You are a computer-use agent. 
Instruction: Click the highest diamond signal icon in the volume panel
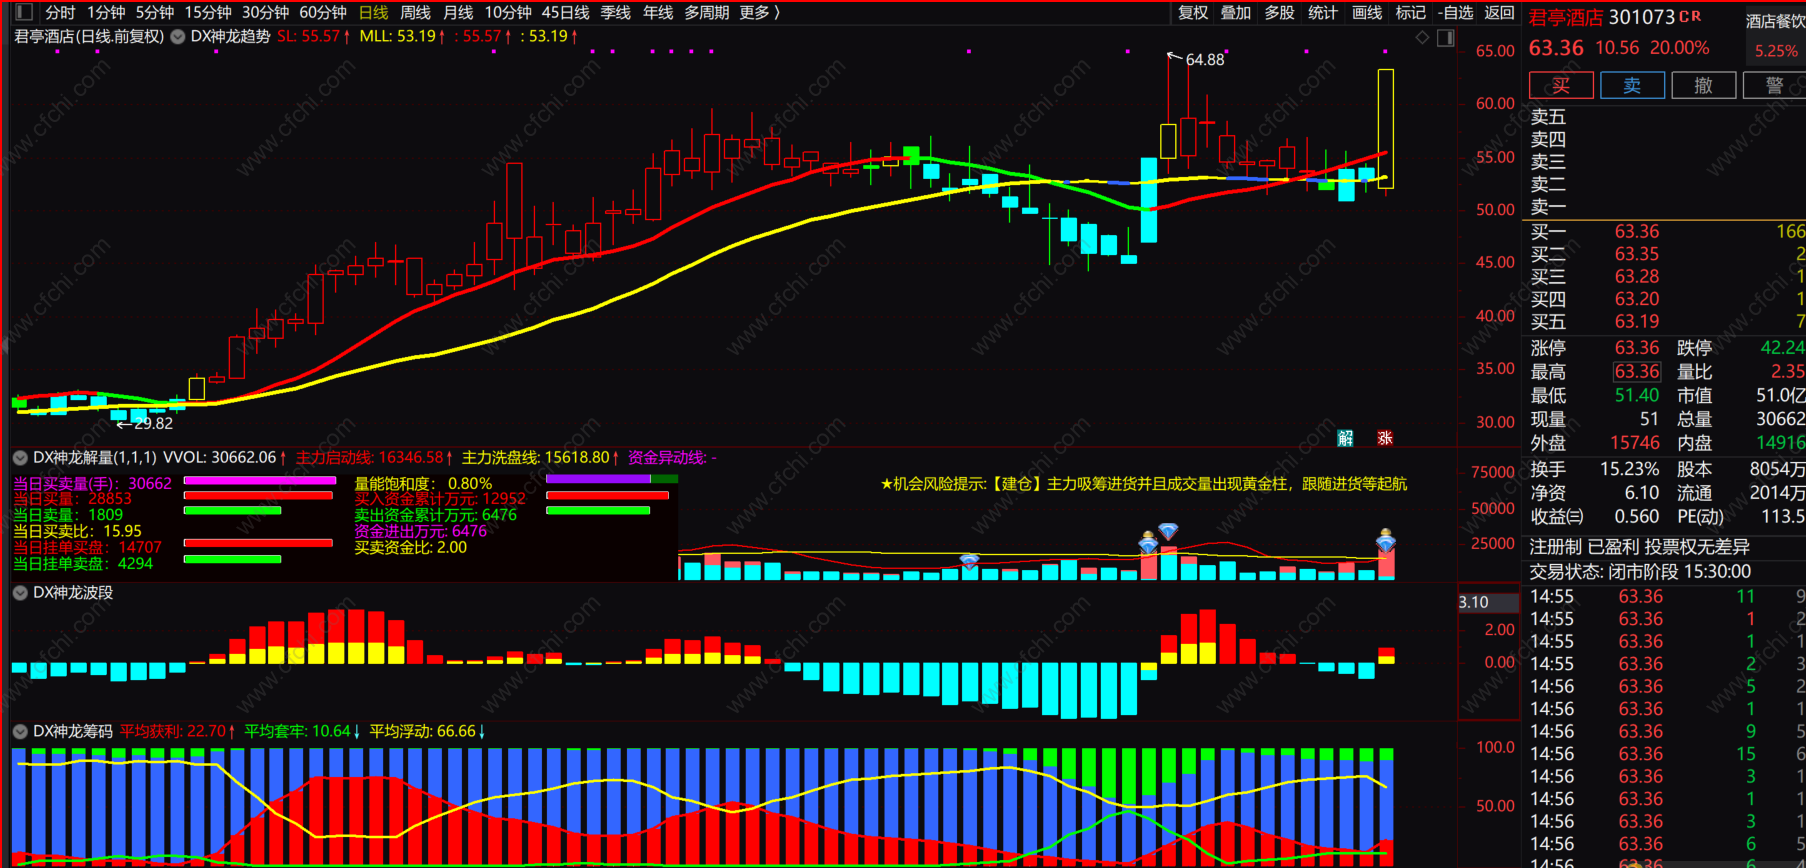1168,530
